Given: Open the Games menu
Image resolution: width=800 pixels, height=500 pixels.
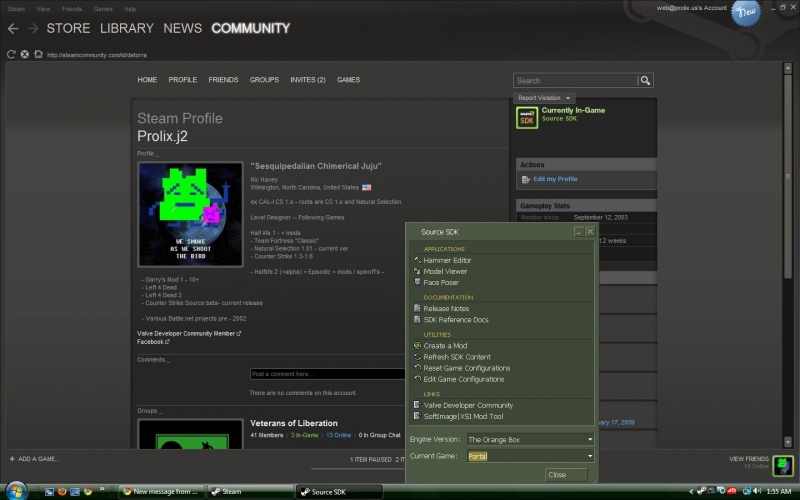Looking at the screenshot, I should [x=103, y=9].
